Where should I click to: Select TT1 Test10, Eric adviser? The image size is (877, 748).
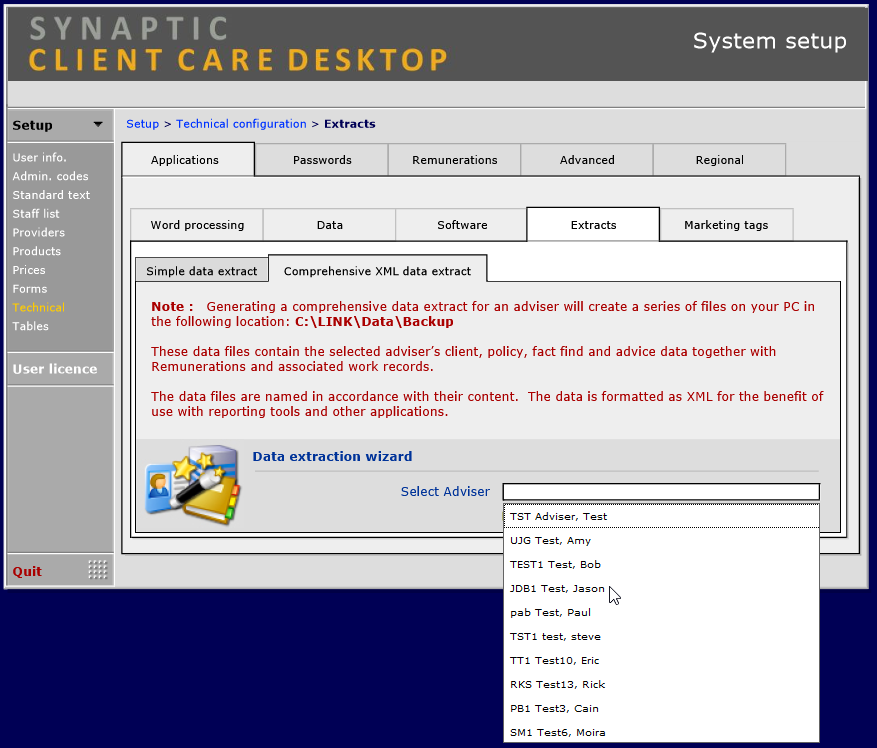[x=661, y=661]
